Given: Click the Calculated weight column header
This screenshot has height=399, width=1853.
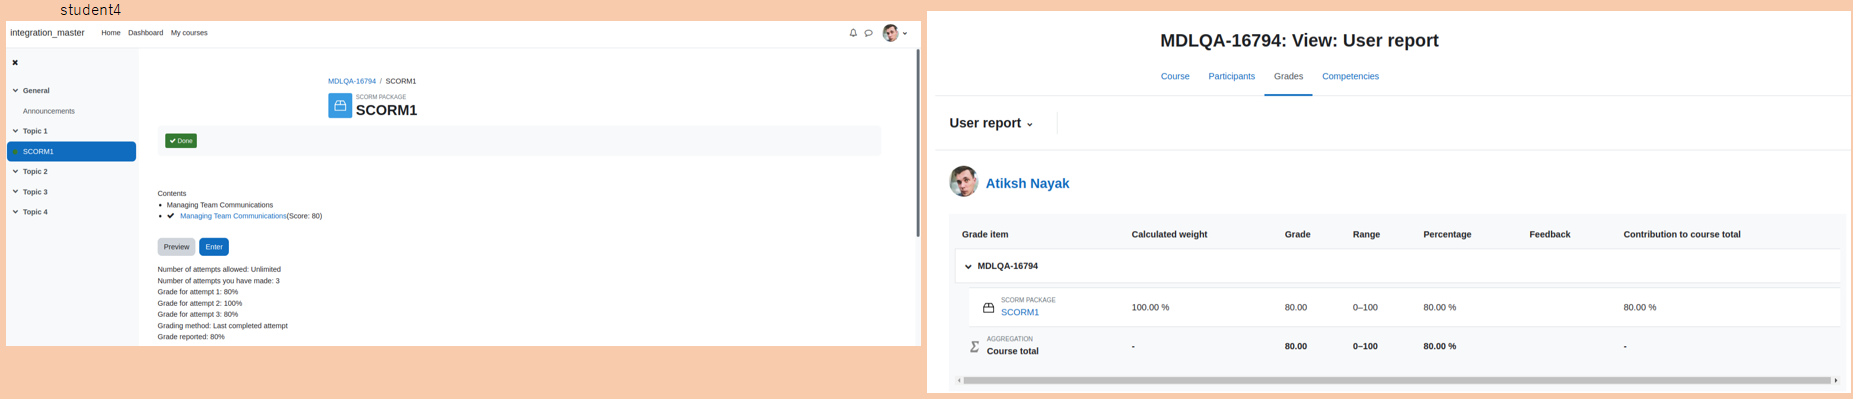Looking at the screenshot, I should pyautogui.click(x=1169, y=234).
